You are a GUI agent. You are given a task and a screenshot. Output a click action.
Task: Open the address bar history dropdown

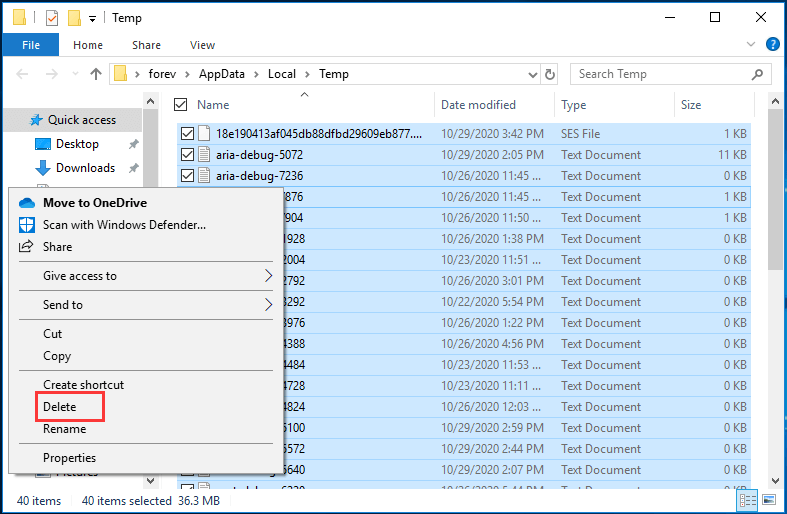[x=533, y=75]
